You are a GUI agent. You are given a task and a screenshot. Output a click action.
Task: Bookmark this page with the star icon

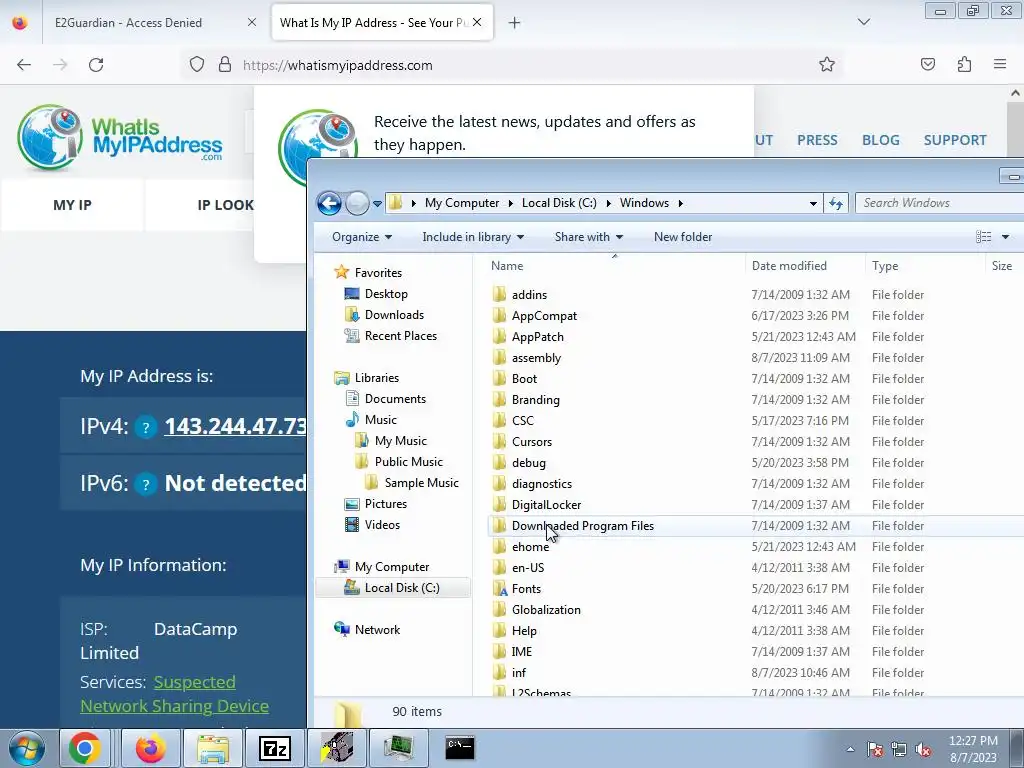click(827, 65)
